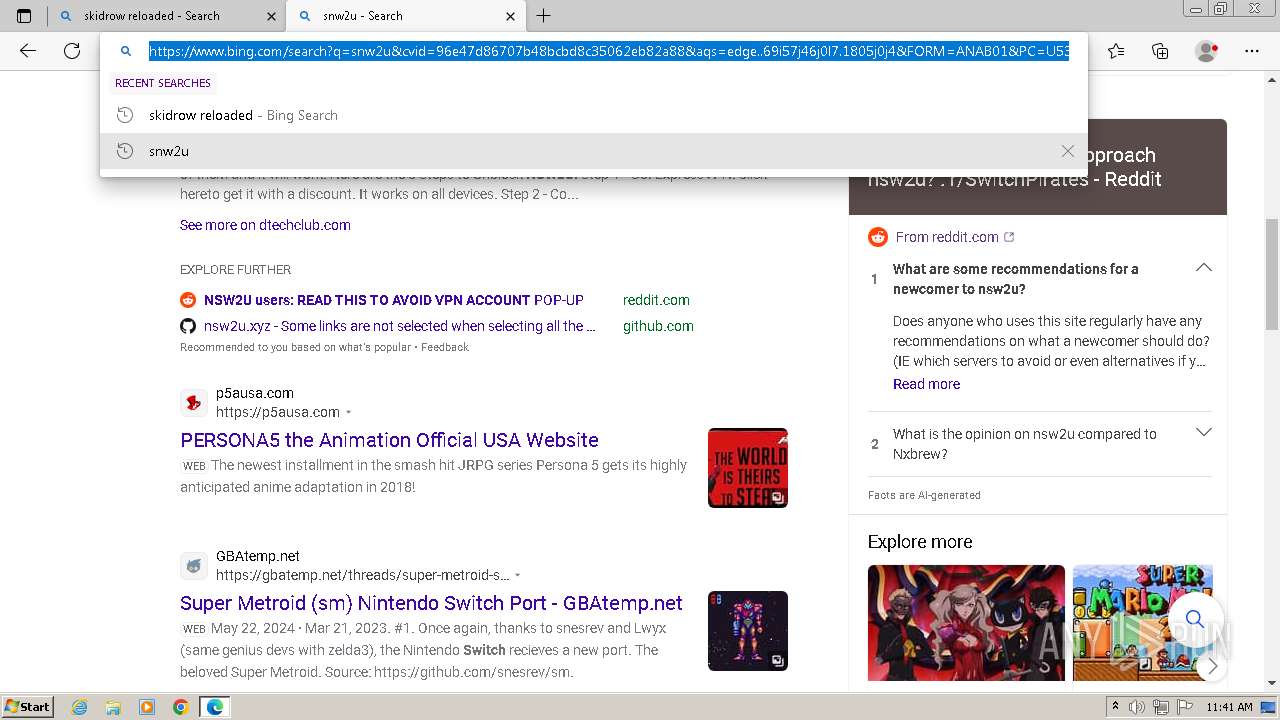Open File Explorer from the taskbar
The height and width of the screenshot is (720, 1280).
[x=113, y=707]
